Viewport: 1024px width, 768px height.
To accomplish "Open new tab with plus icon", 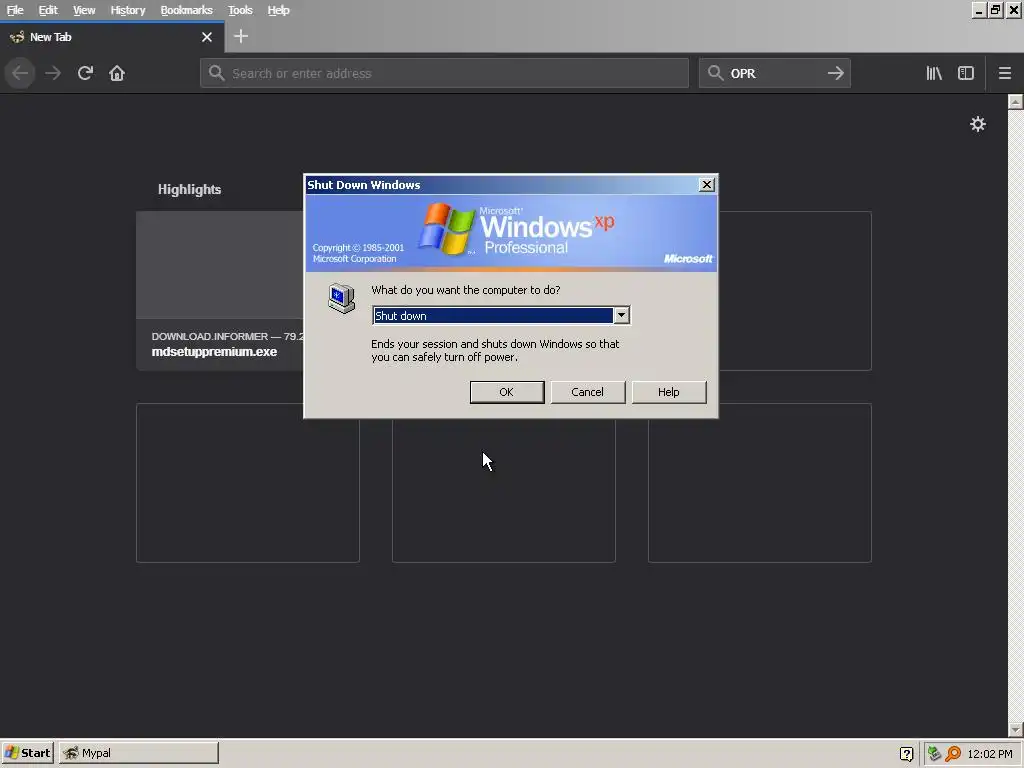I will [x=241, y=37].
